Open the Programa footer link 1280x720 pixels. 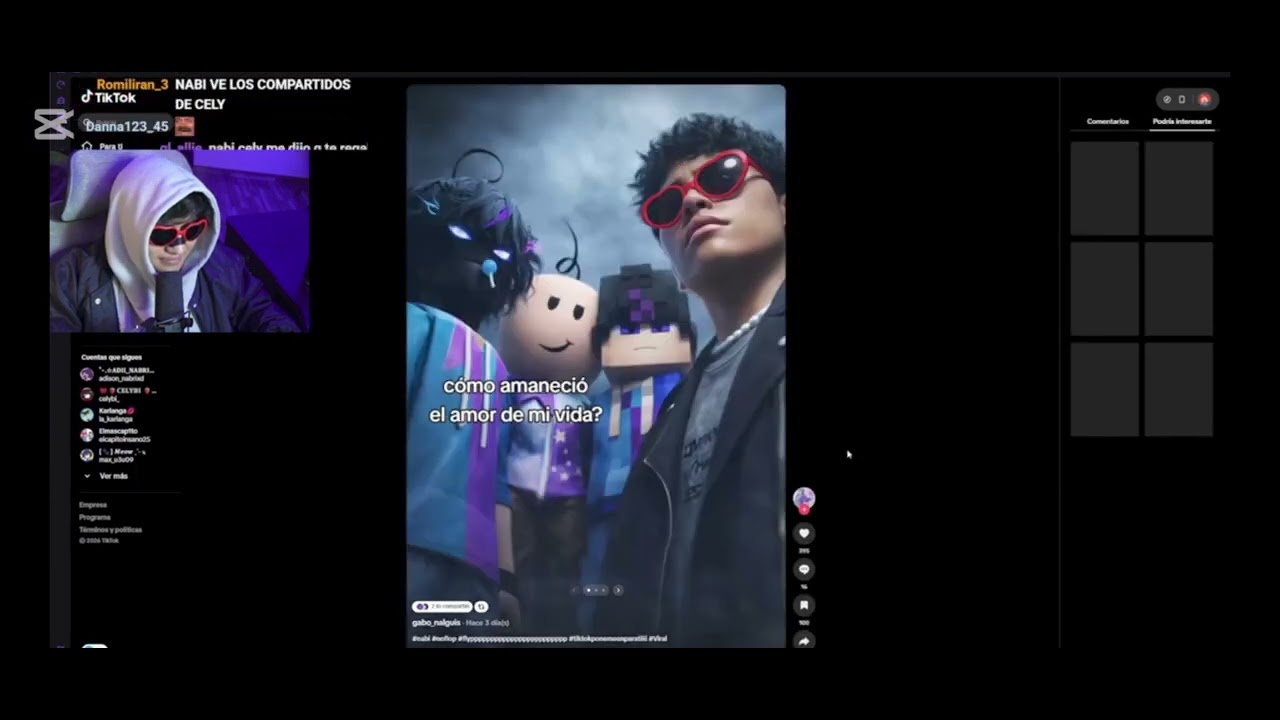(95, 517)
